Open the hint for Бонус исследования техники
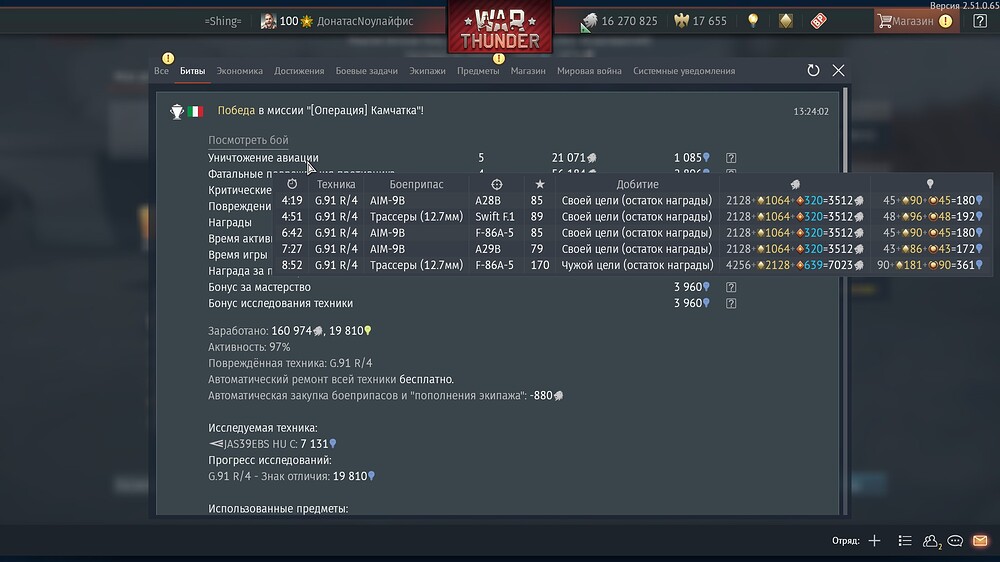The height and width of the screenshot is (562, 1000). (731, 304)
